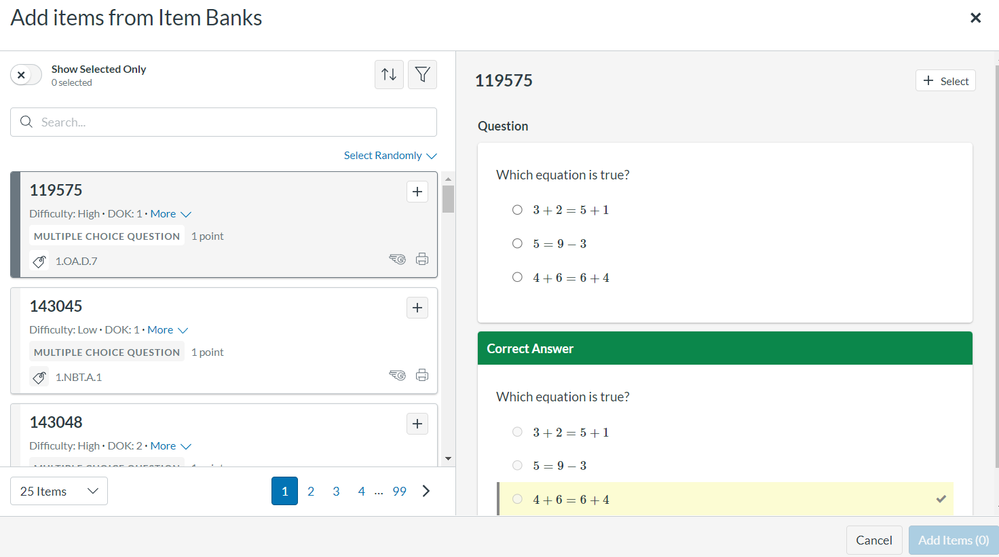The width and height of the screenshot is (999, 557).
Task: Expand the Select Randomly dropdown
Action: (x=390, y=156)
